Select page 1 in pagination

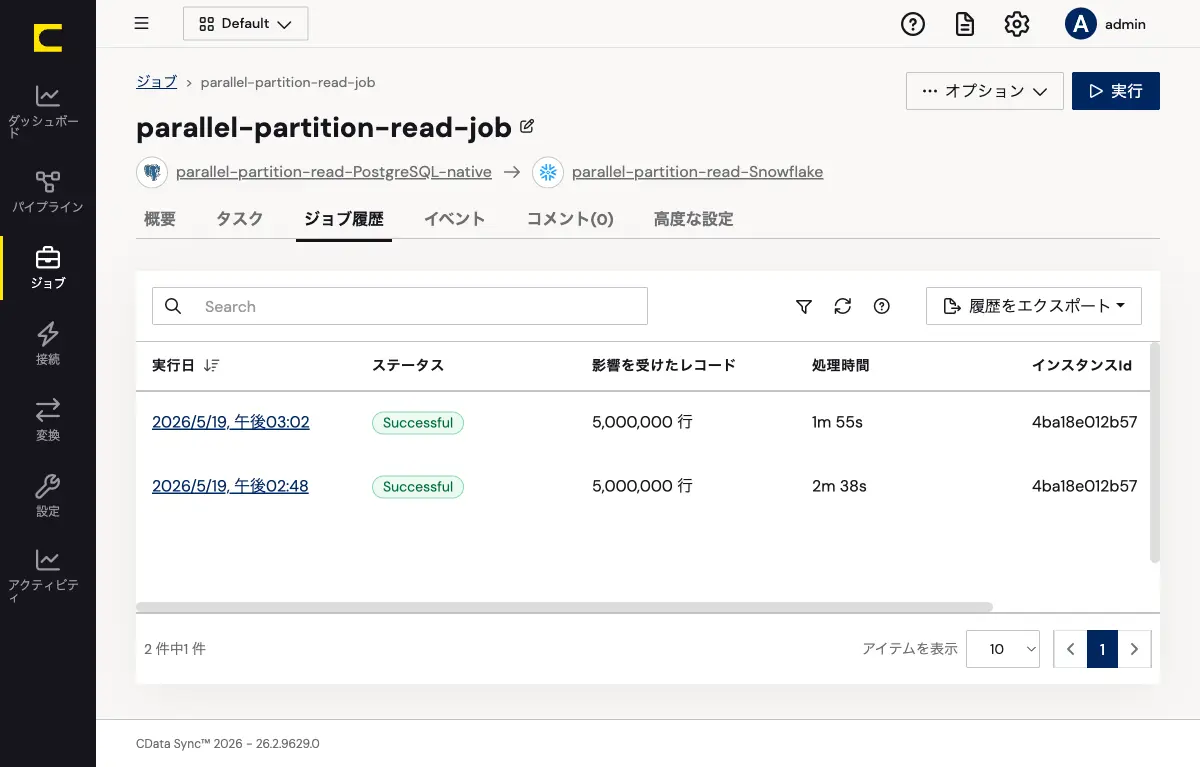[x=1102, y=649]
